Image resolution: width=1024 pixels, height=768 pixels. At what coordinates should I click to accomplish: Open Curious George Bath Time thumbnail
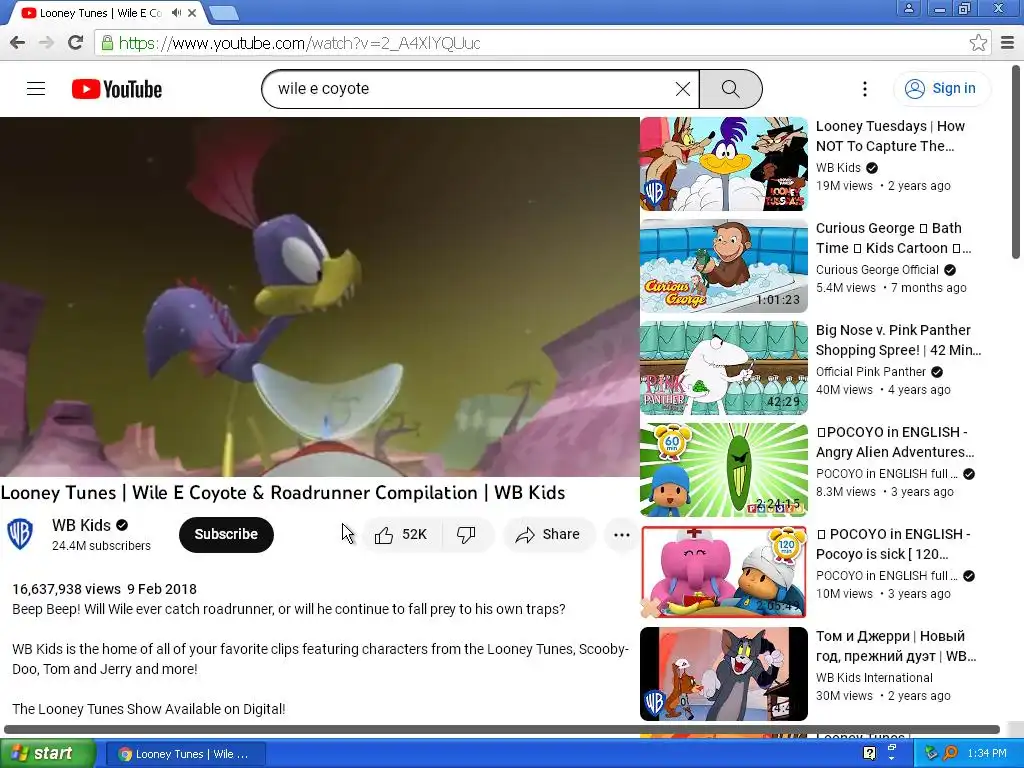click(x=724, y=266)
